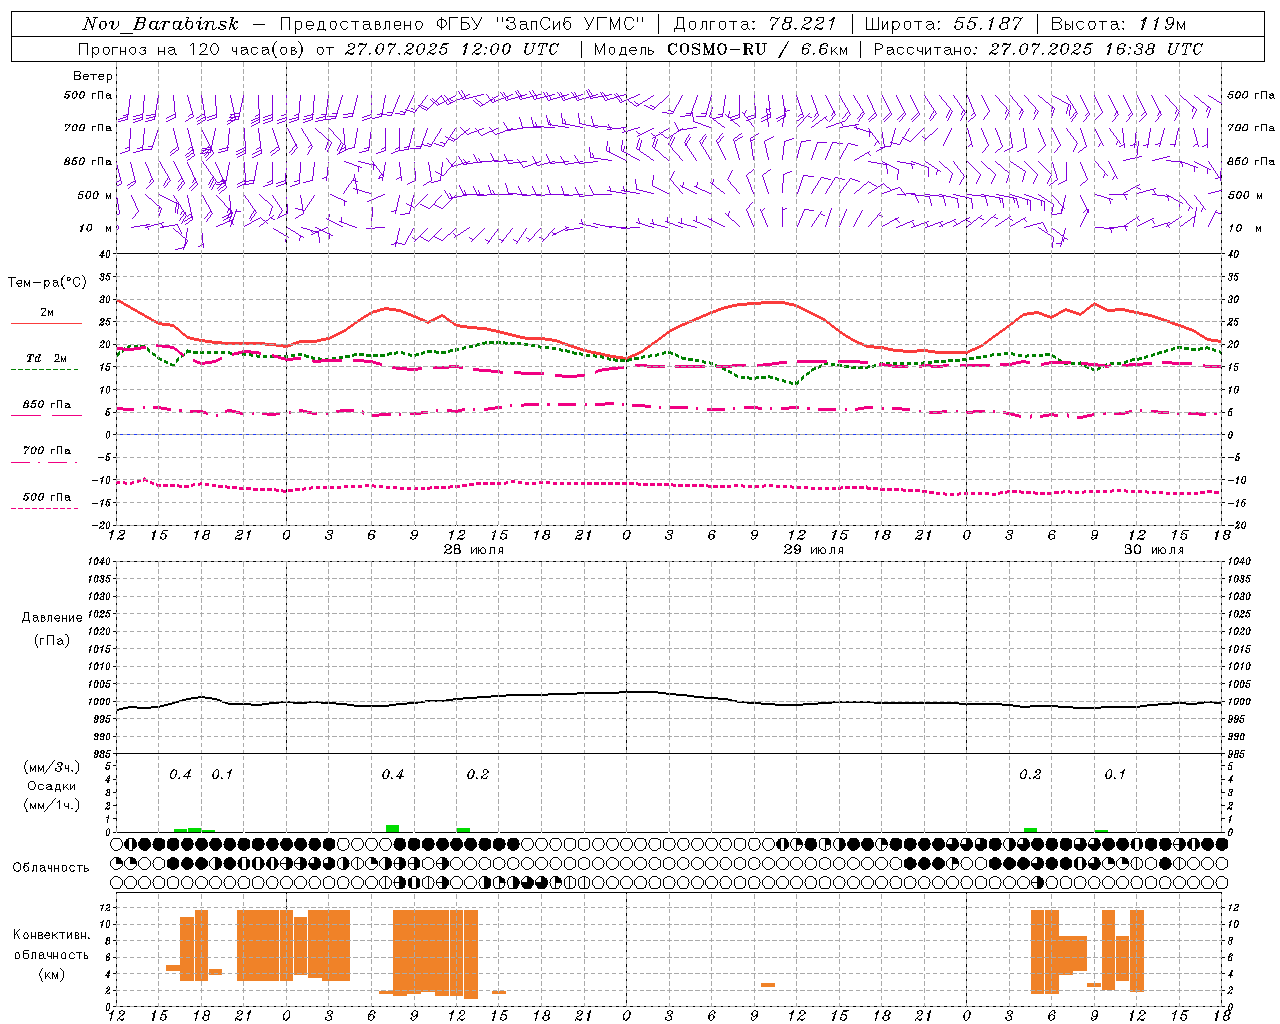The width and height of the screenshot is (1280, 1024).
Task: Click the Ветер panel label
Action: pos(93,76)
